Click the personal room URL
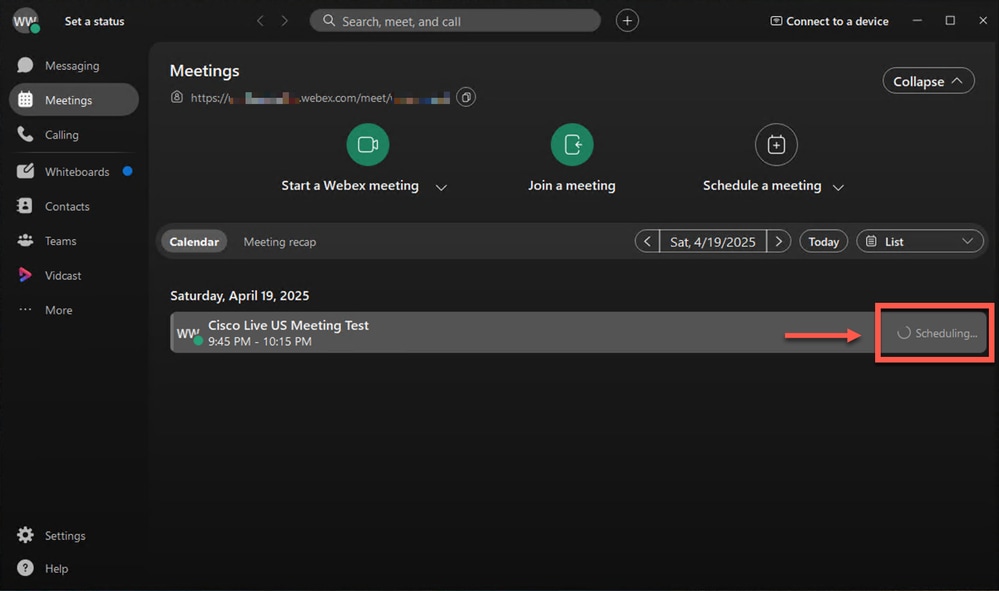 coord(320,97)
